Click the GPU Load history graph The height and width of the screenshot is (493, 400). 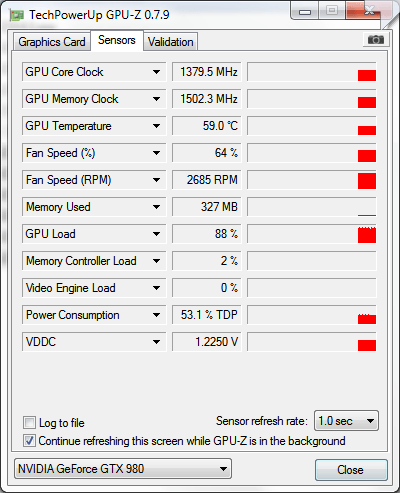click(x=312, y=234)
